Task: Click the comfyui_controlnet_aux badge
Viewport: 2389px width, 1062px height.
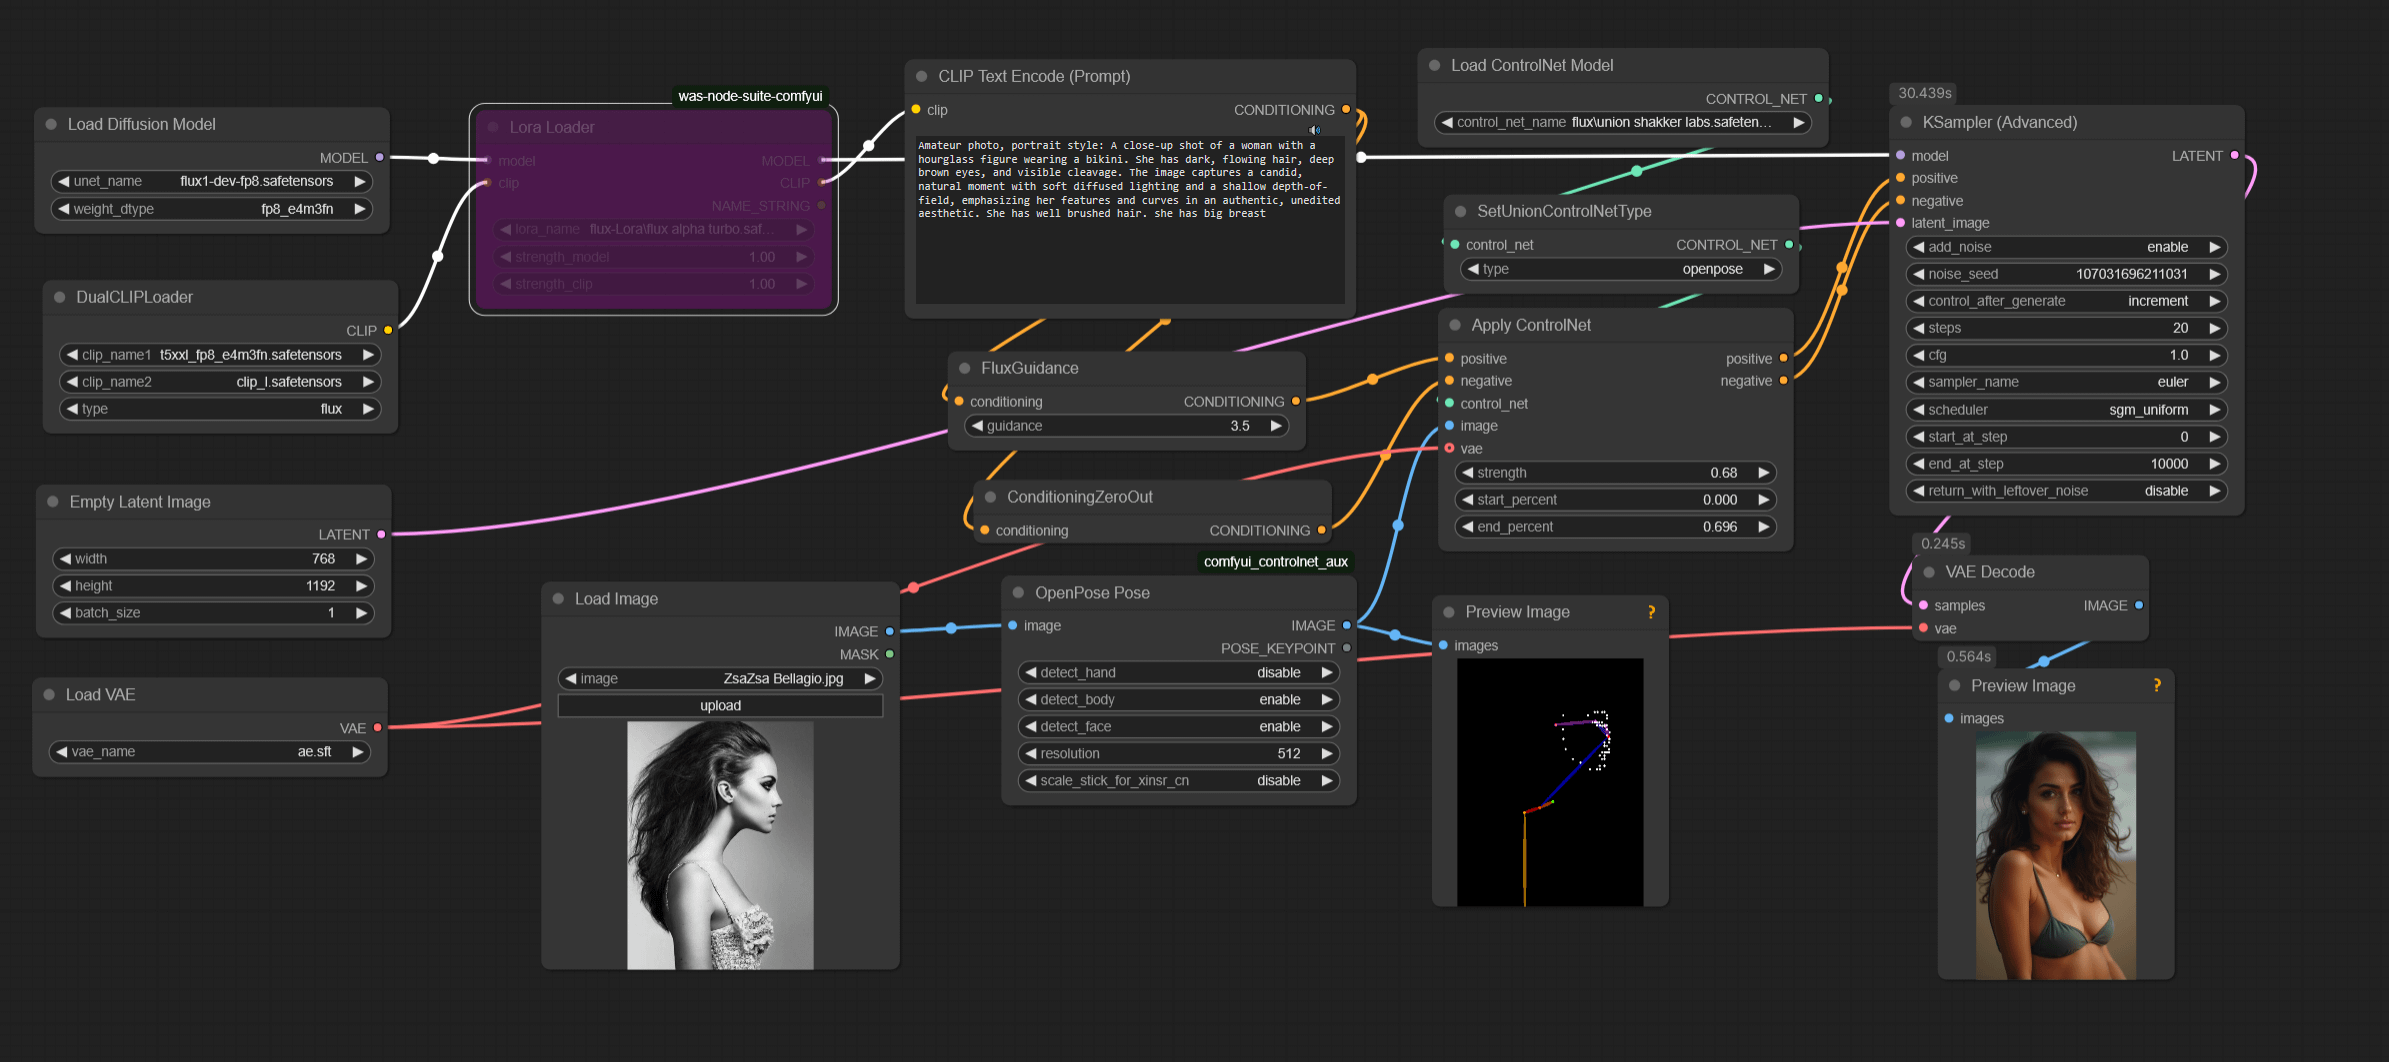Action: tap(1275, 562)
